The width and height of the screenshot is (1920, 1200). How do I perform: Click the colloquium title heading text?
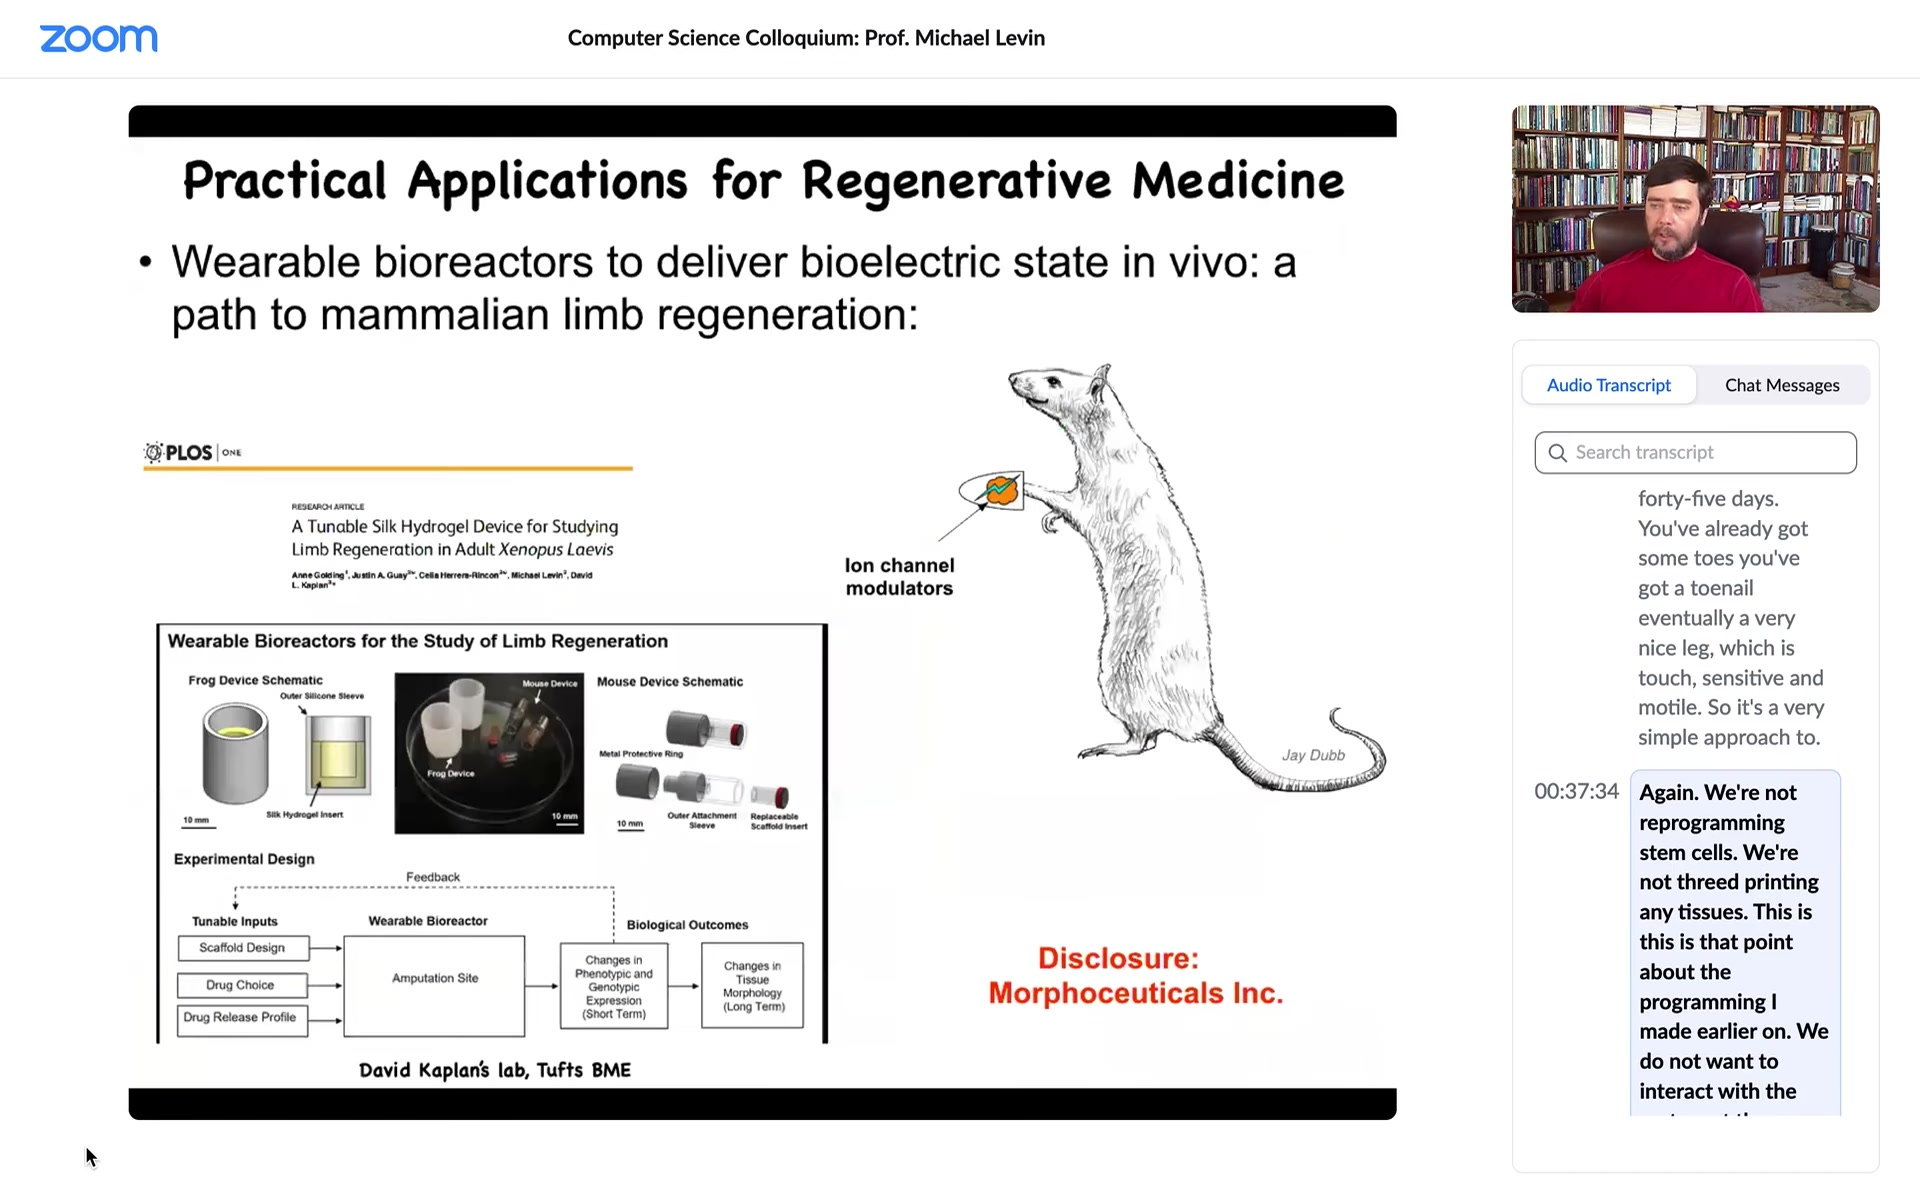(806, 38)
